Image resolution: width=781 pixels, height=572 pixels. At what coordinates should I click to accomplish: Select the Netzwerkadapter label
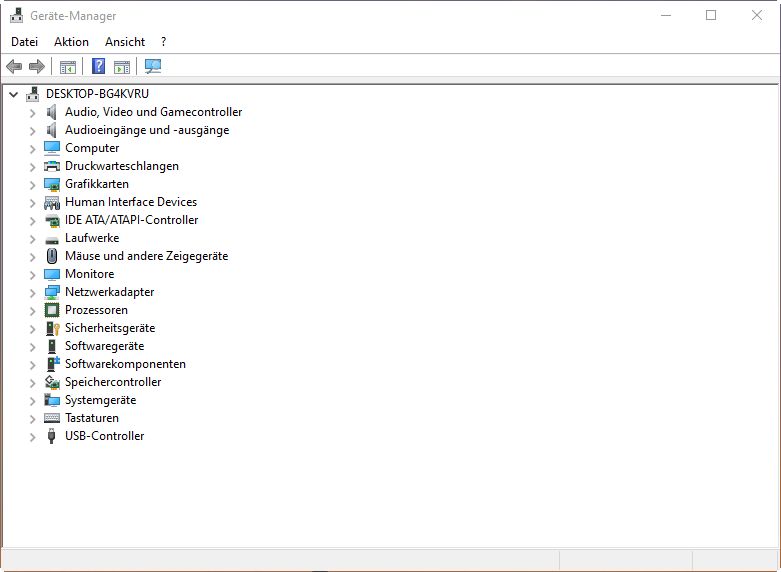110,292
